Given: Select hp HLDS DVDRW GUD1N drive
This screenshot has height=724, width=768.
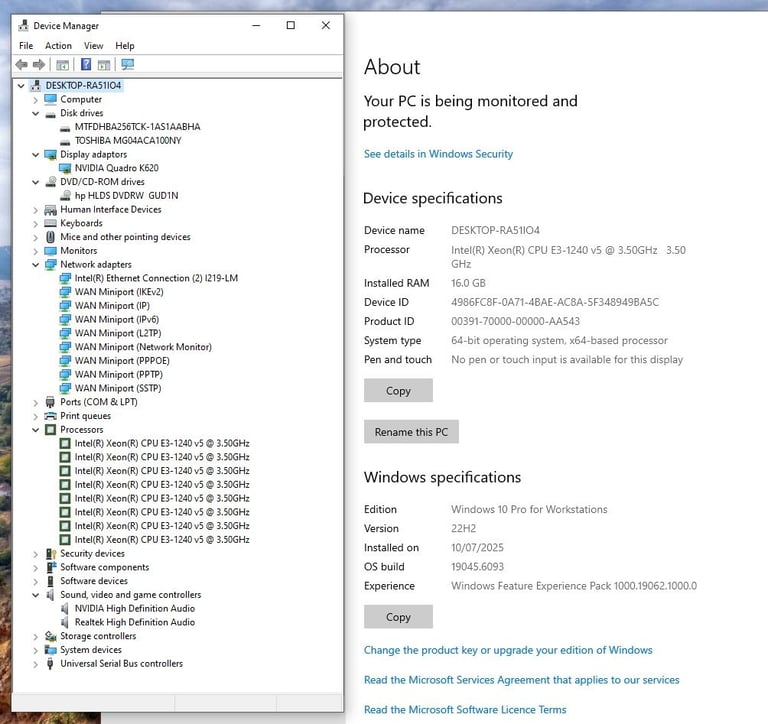Looking at the screenshot, I should pos(126,195).
